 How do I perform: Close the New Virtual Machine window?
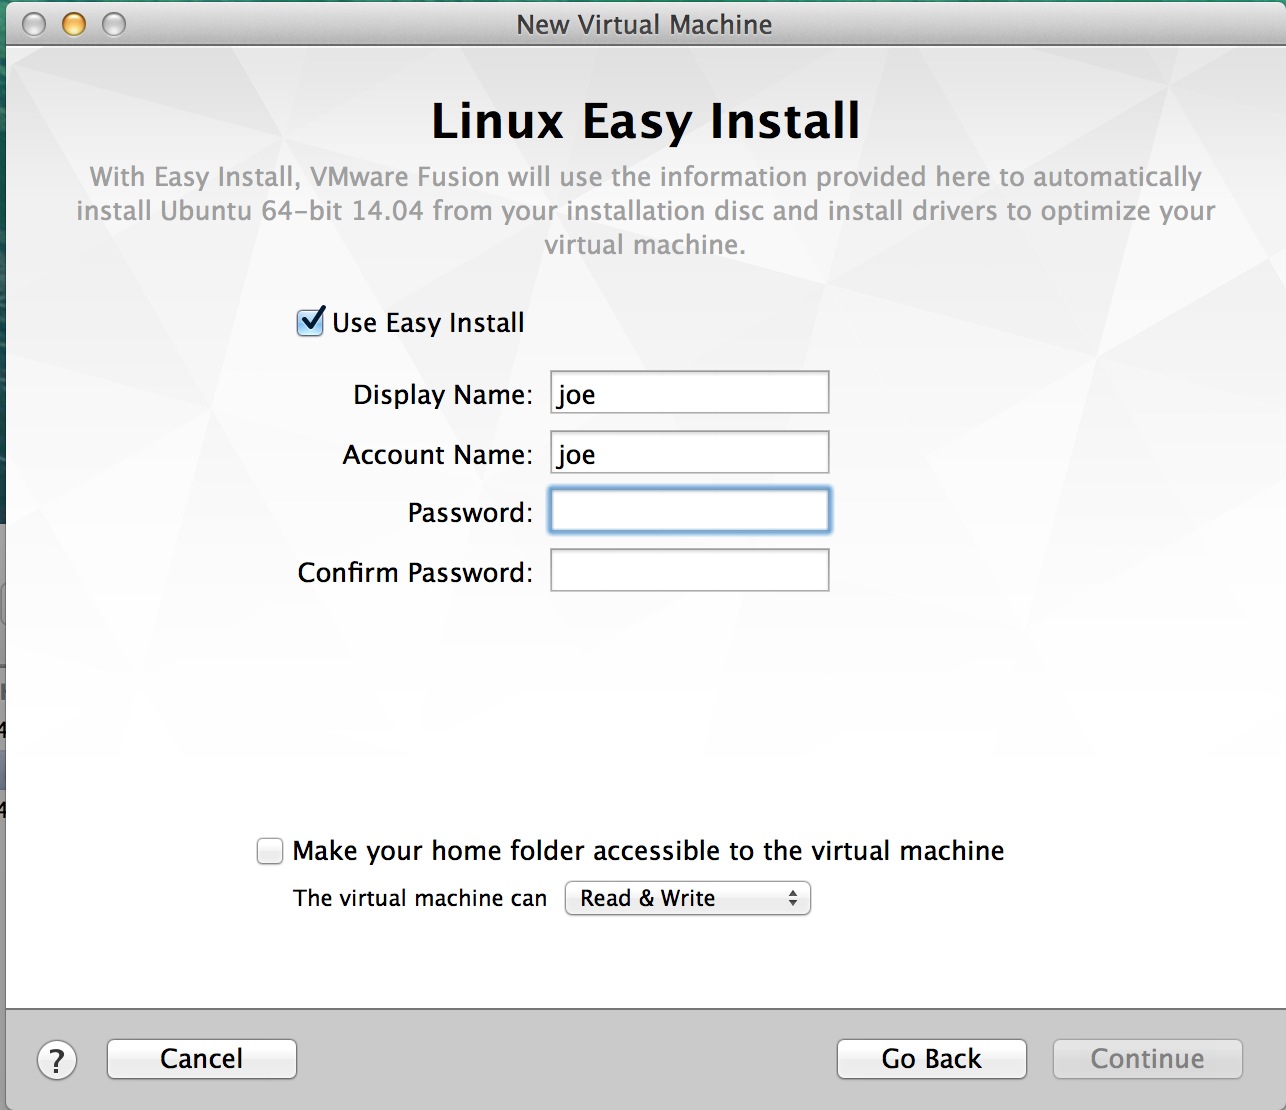34,24
